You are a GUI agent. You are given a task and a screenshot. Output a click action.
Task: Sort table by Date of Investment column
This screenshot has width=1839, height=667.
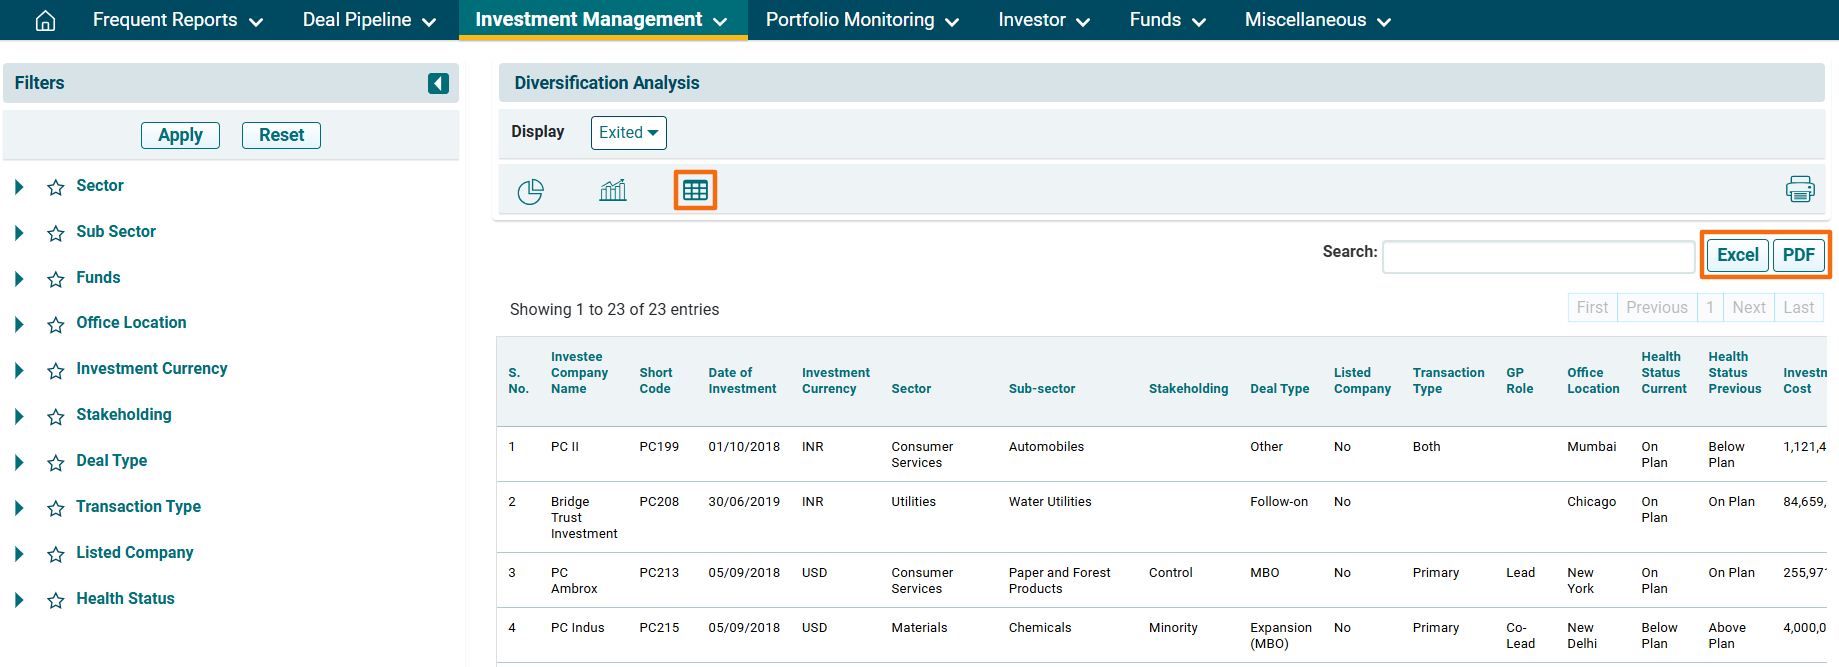(742, 381)
